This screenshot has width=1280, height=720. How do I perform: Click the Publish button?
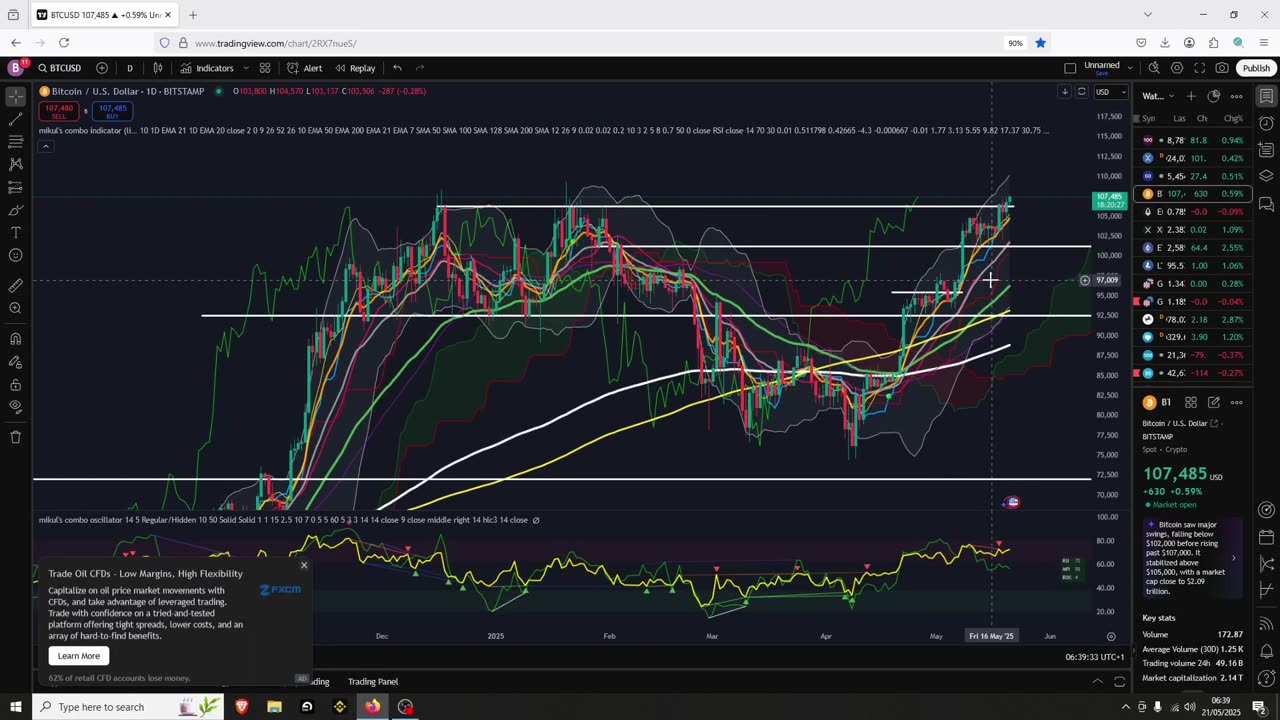click(x=1256, y=68)
